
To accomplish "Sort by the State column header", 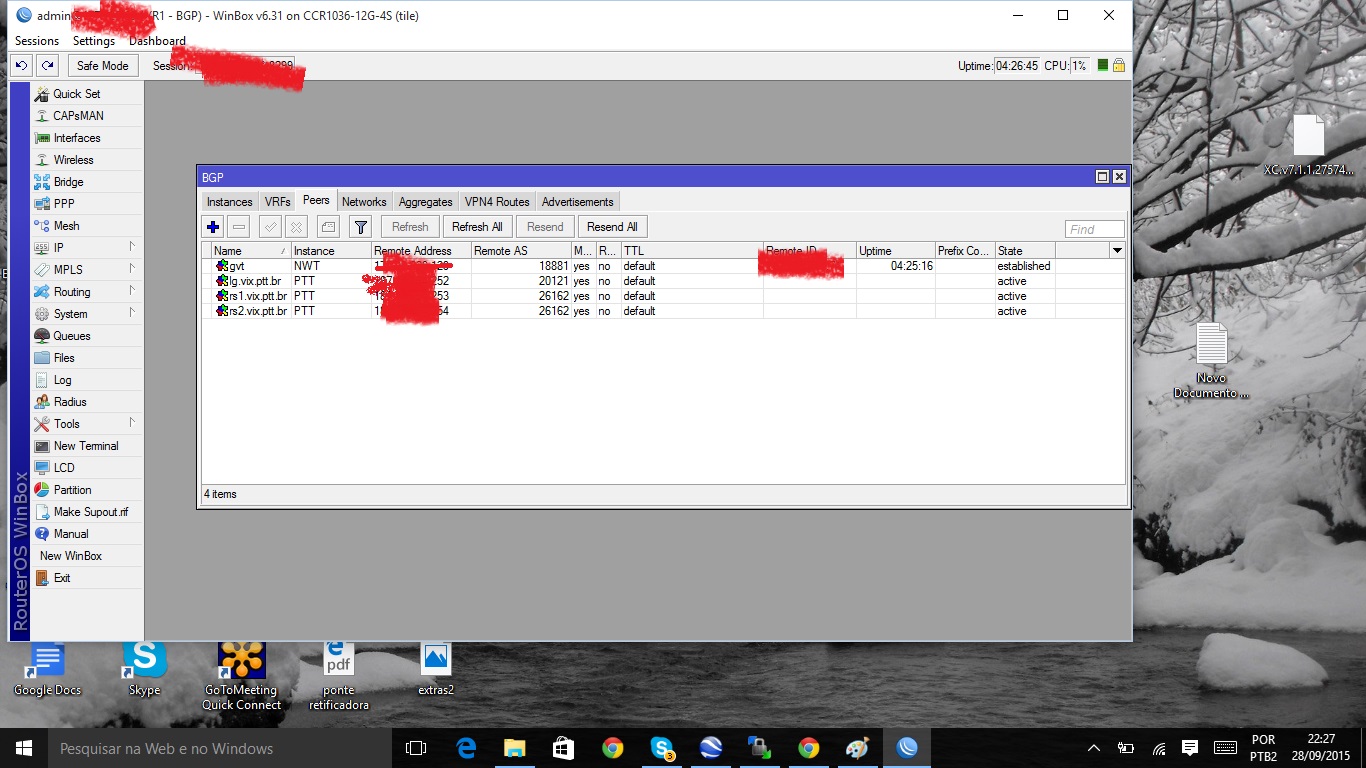I will 1025,251.
